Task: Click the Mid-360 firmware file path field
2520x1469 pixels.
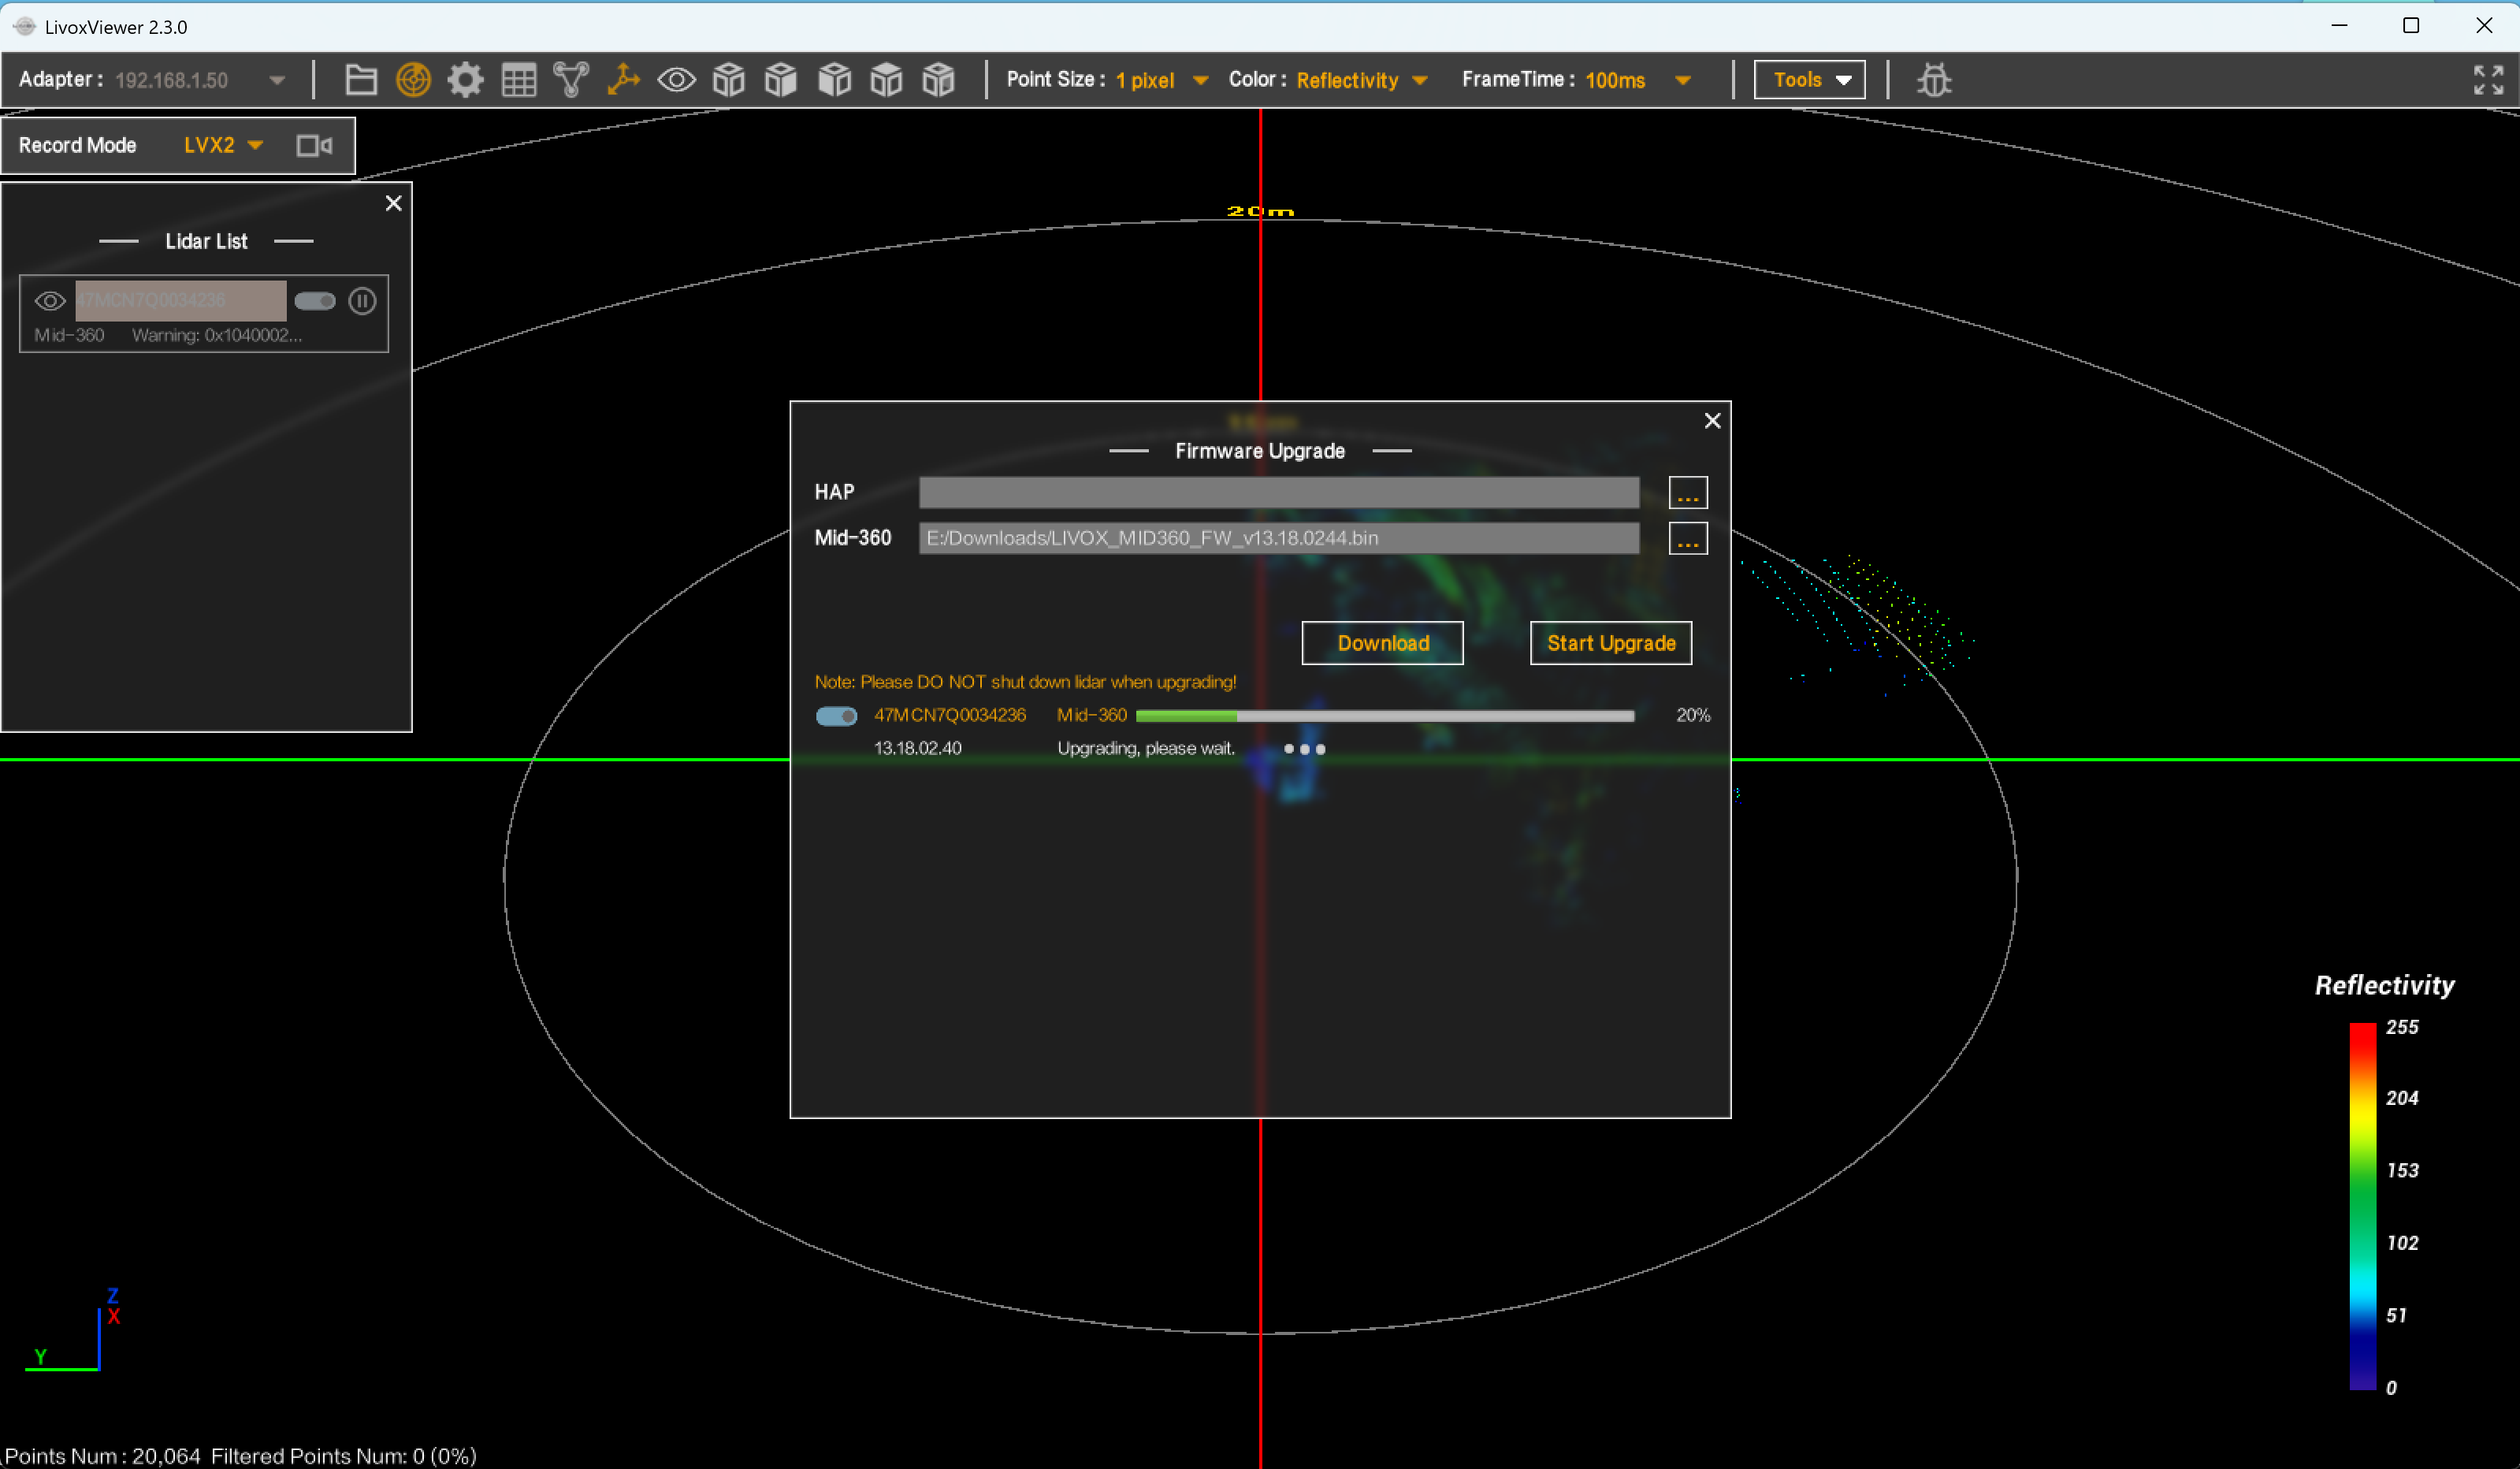Action: point(1278,538)
